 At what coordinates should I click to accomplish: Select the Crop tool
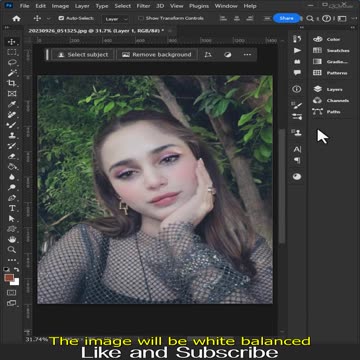tap(12, 83)
